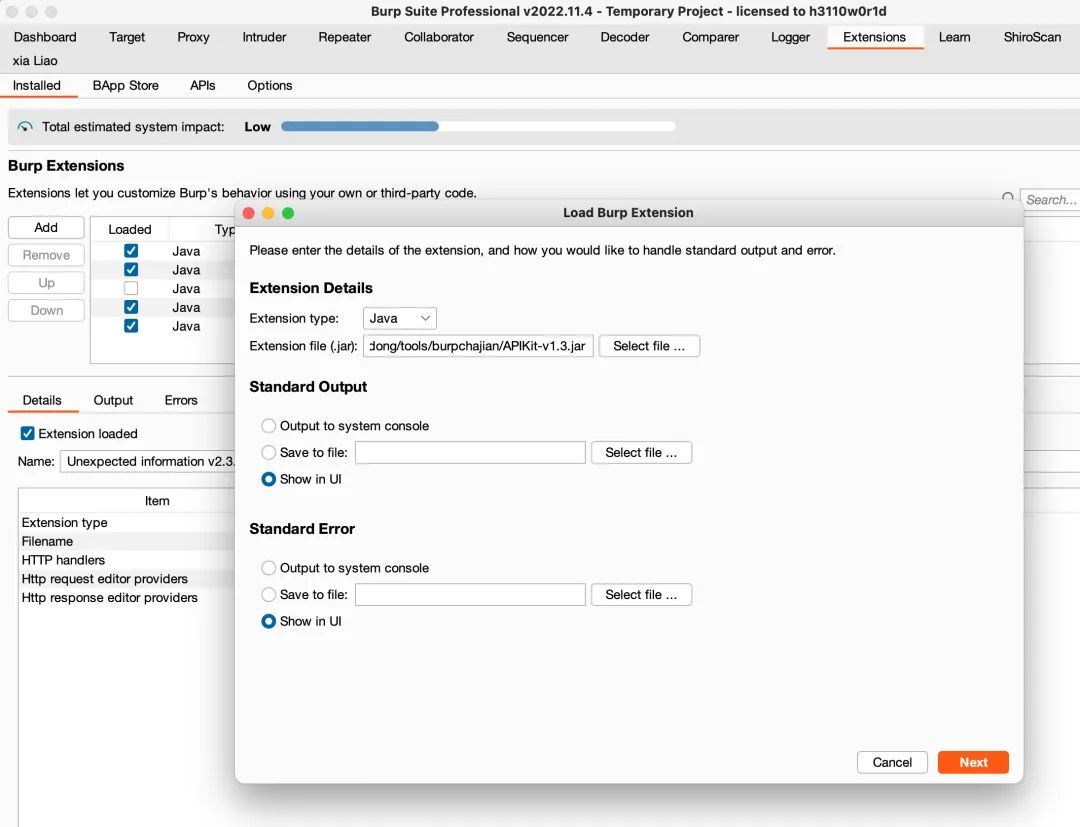
Task: Click the Remove extension button
Action: [46, 255]
